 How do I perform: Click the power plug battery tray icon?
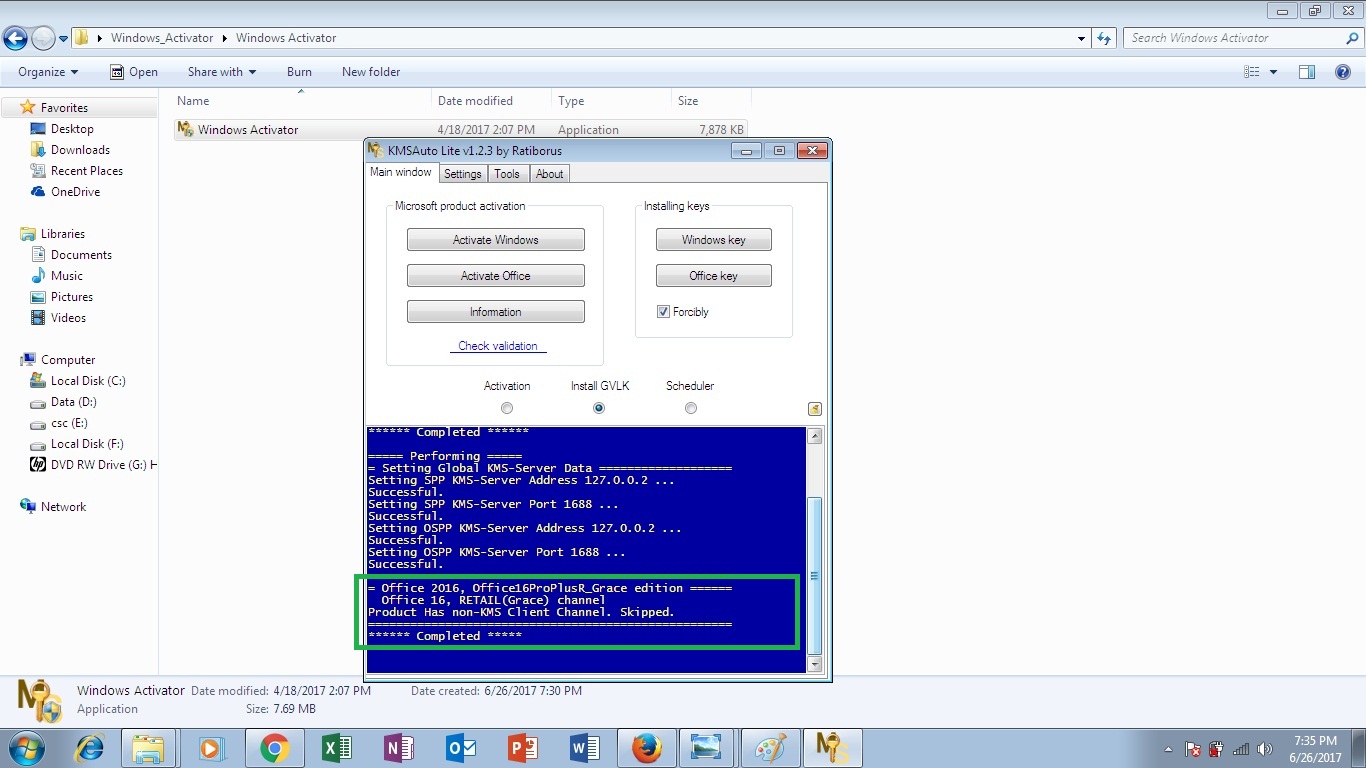tap(1216, 749)
